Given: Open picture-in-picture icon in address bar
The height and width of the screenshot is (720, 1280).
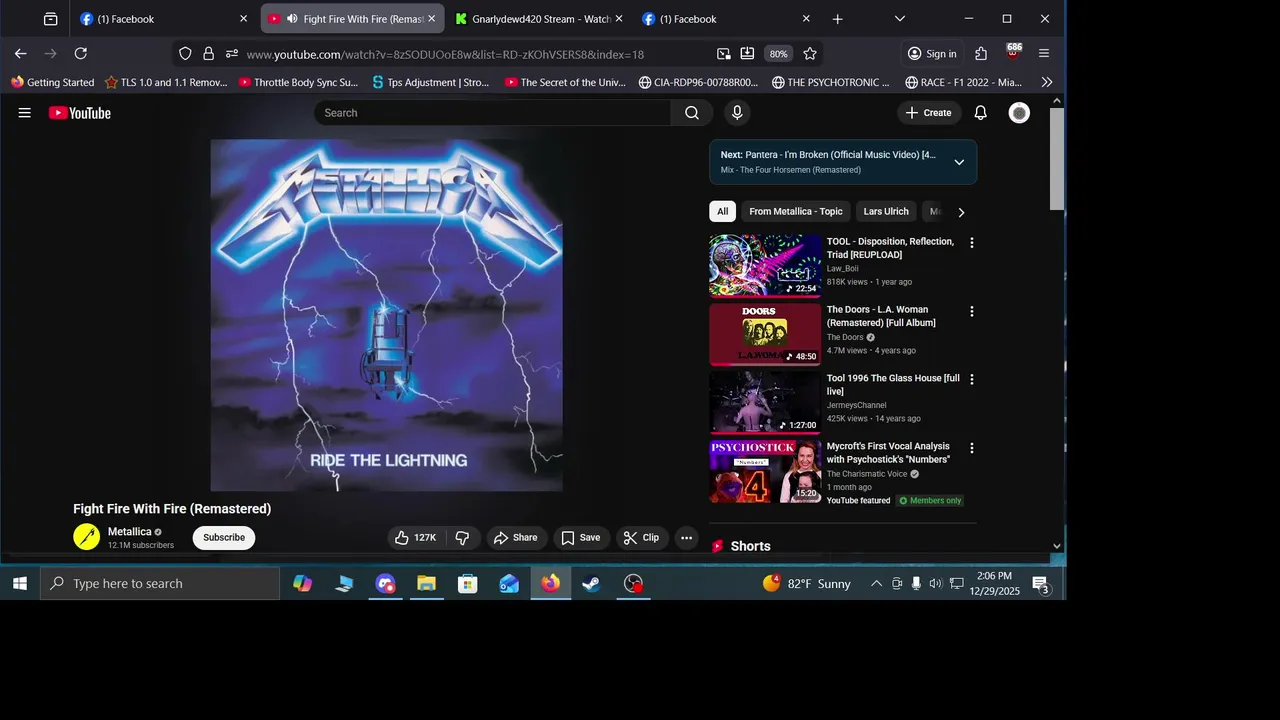Looking at the screenshot, I should point(723,54).
